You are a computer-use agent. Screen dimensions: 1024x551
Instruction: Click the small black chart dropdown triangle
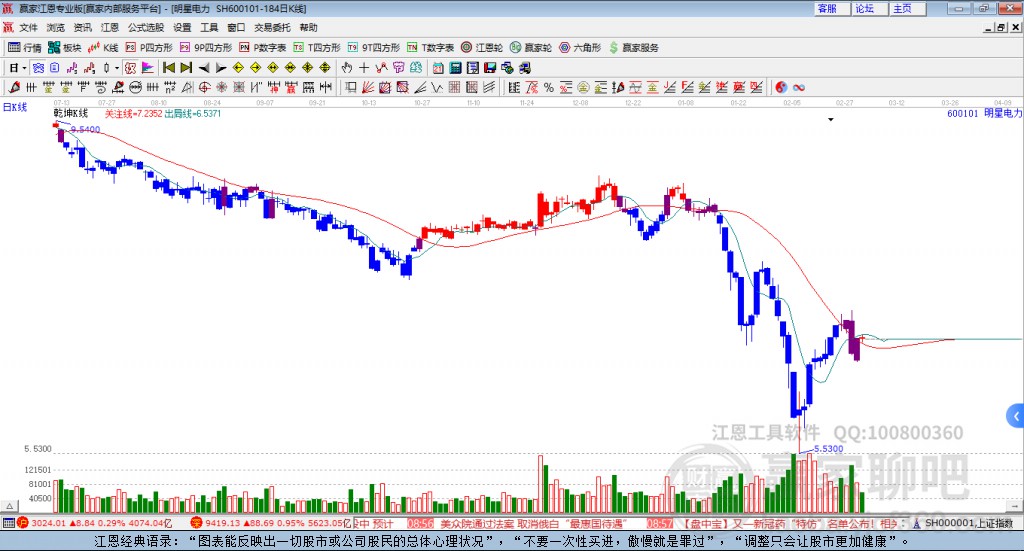(x=831, y=119)
